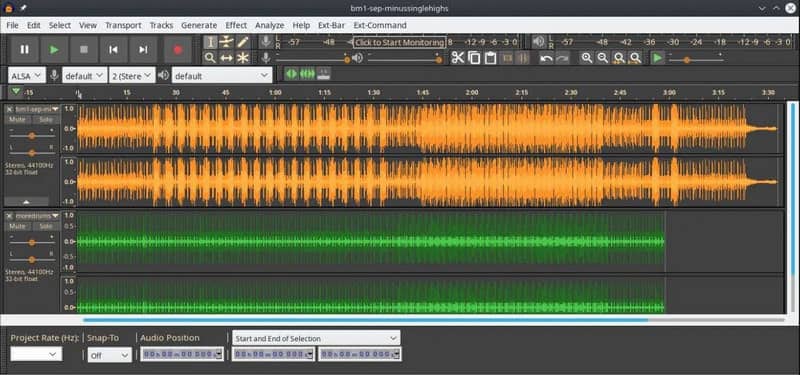Open the Edit menu
Image resolution: width=800 pixels, height=375 pixels.
(x=34, y=25)
